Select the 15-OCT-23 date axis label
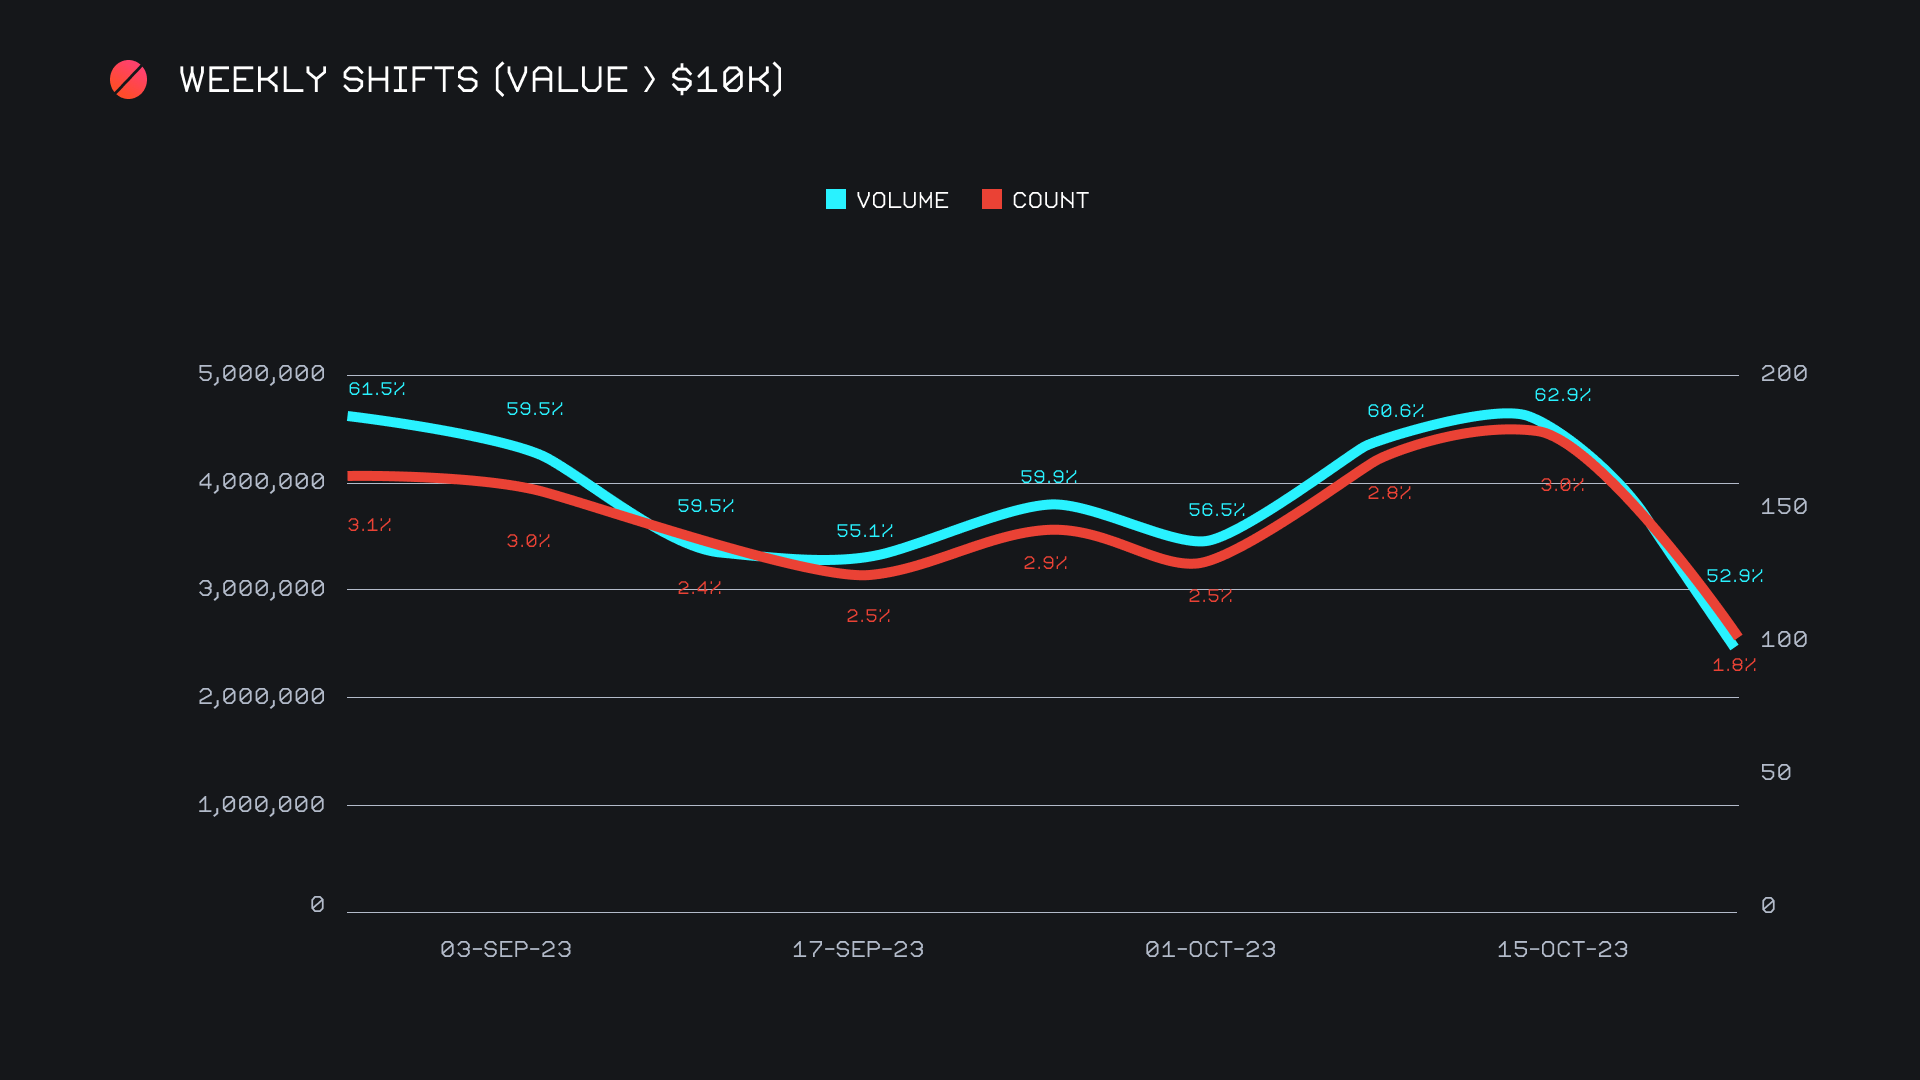The image size is (1920, 1080). tap(1562, 950)
